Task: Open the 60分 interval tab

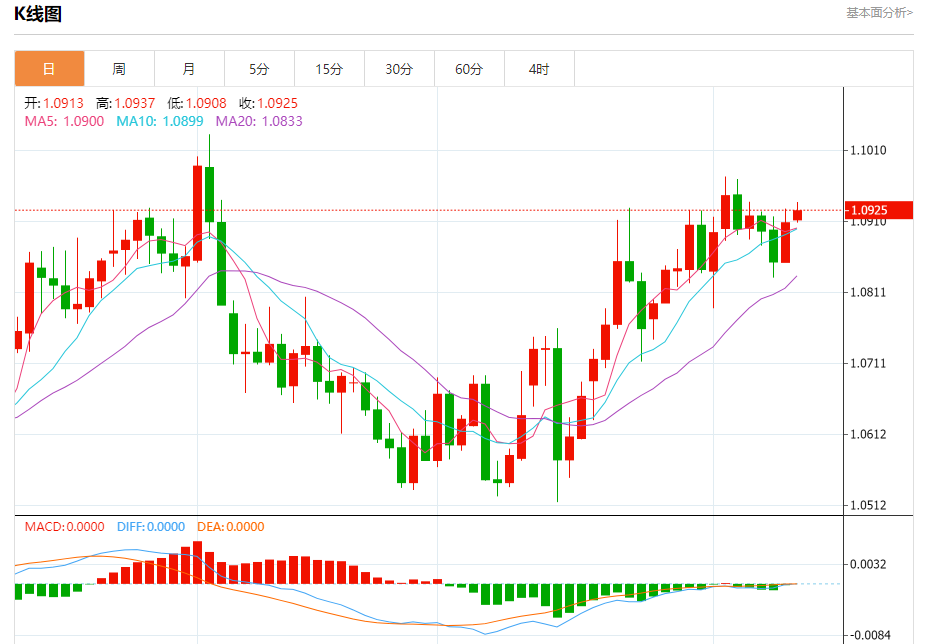Action: (469, 69)
